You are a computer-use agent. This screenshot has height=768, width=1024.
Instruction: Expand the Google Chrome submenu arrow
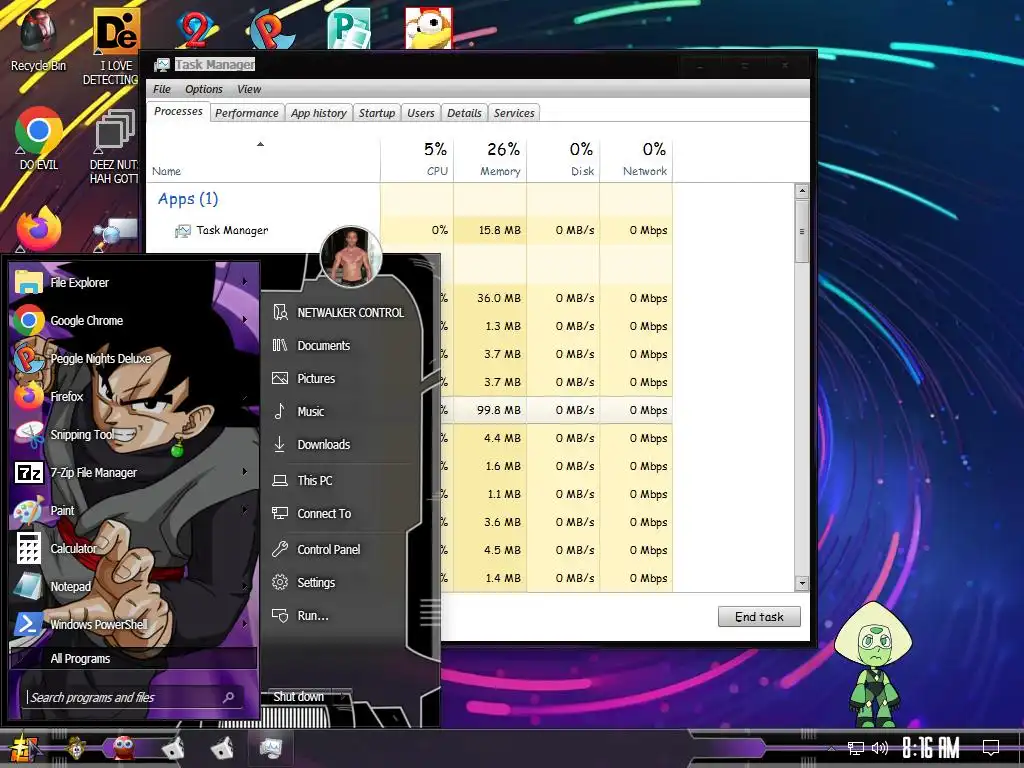[245, 320]
